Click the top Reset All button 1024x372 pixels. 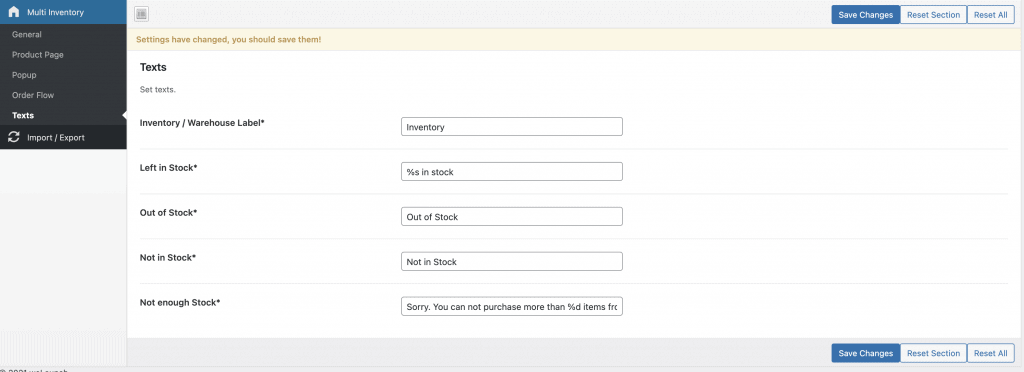[x=991, y=14]
